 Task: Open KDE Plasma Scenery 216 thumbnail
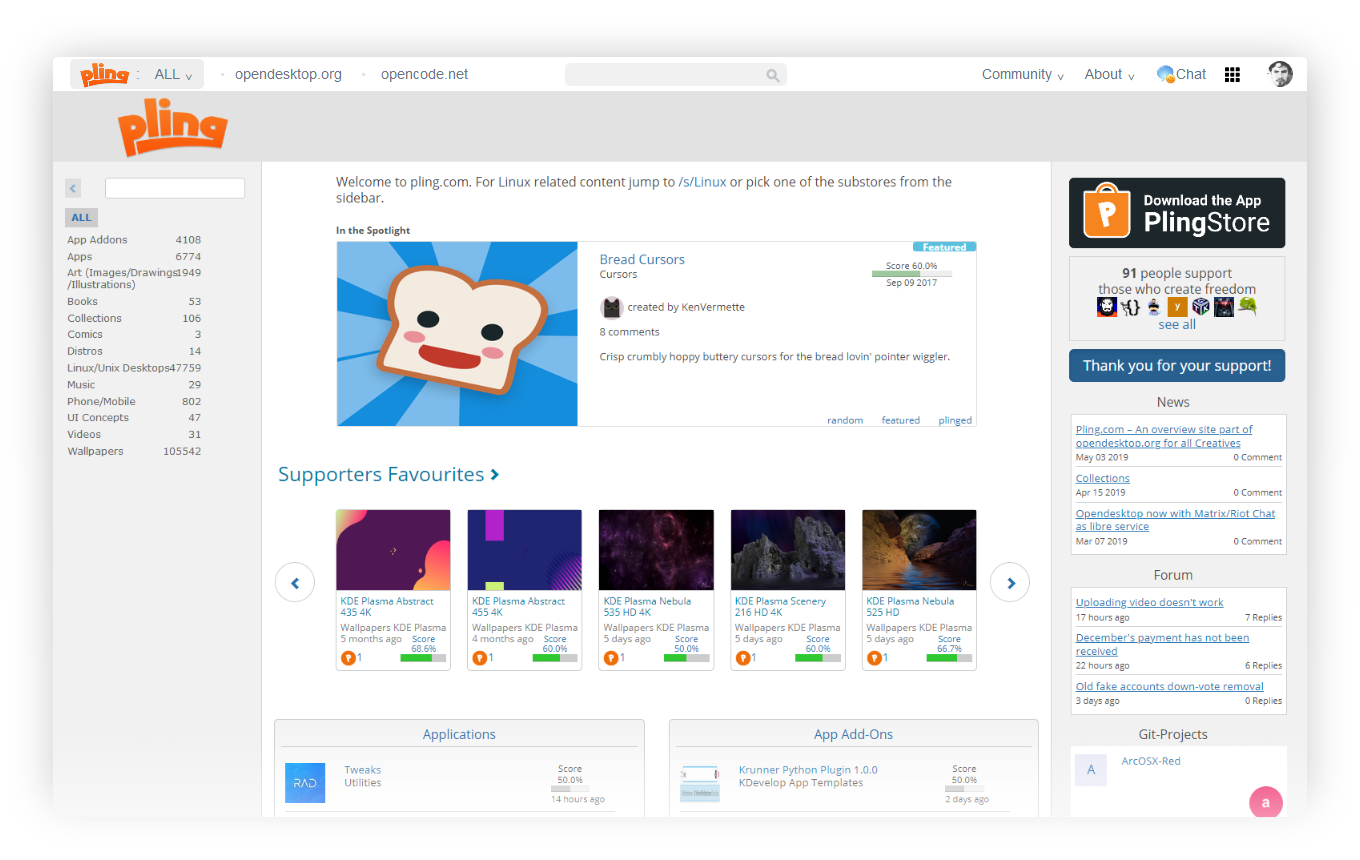(788, 550)
